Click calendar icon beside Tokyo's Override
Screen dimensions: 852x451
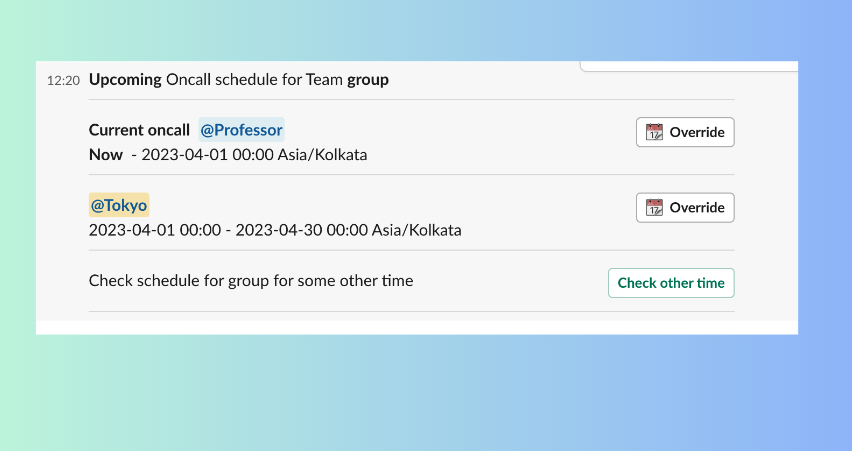tap(655, 208)
